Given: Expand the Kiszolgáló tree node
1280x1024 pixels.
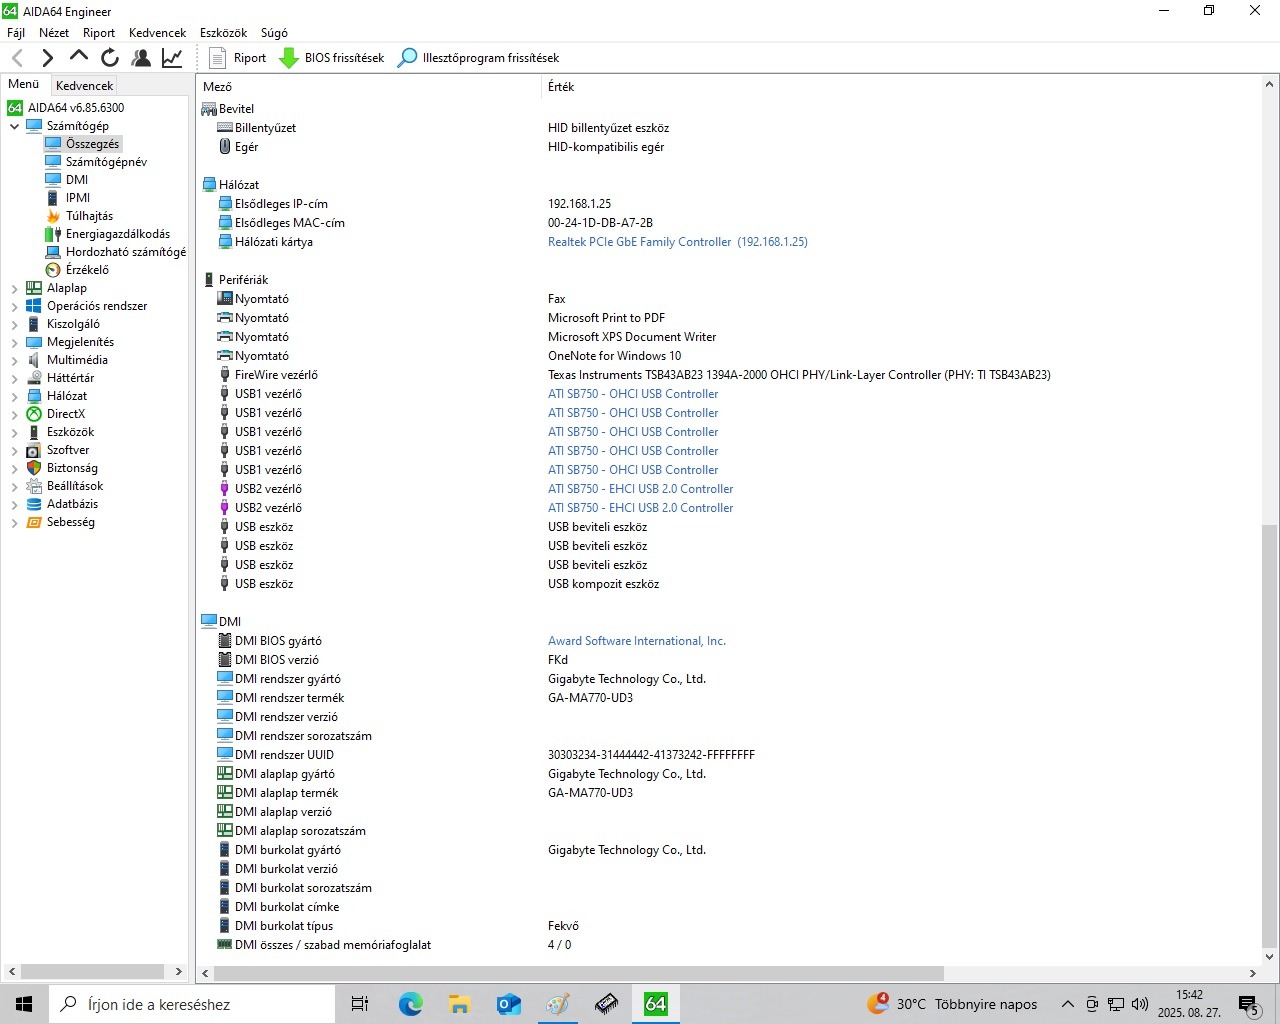Looking at the screenshot, I should click(14, 324).
